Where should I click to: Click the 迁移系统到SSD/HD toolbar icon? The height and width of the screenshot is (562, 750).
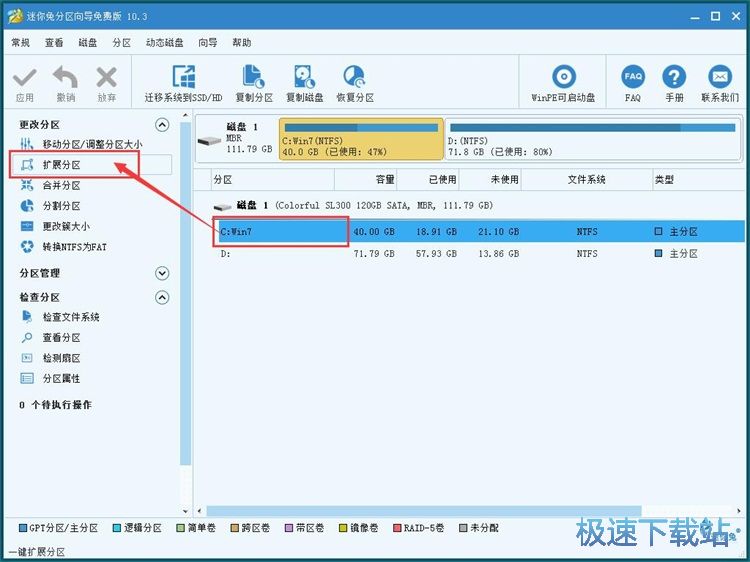pos(184,78)
